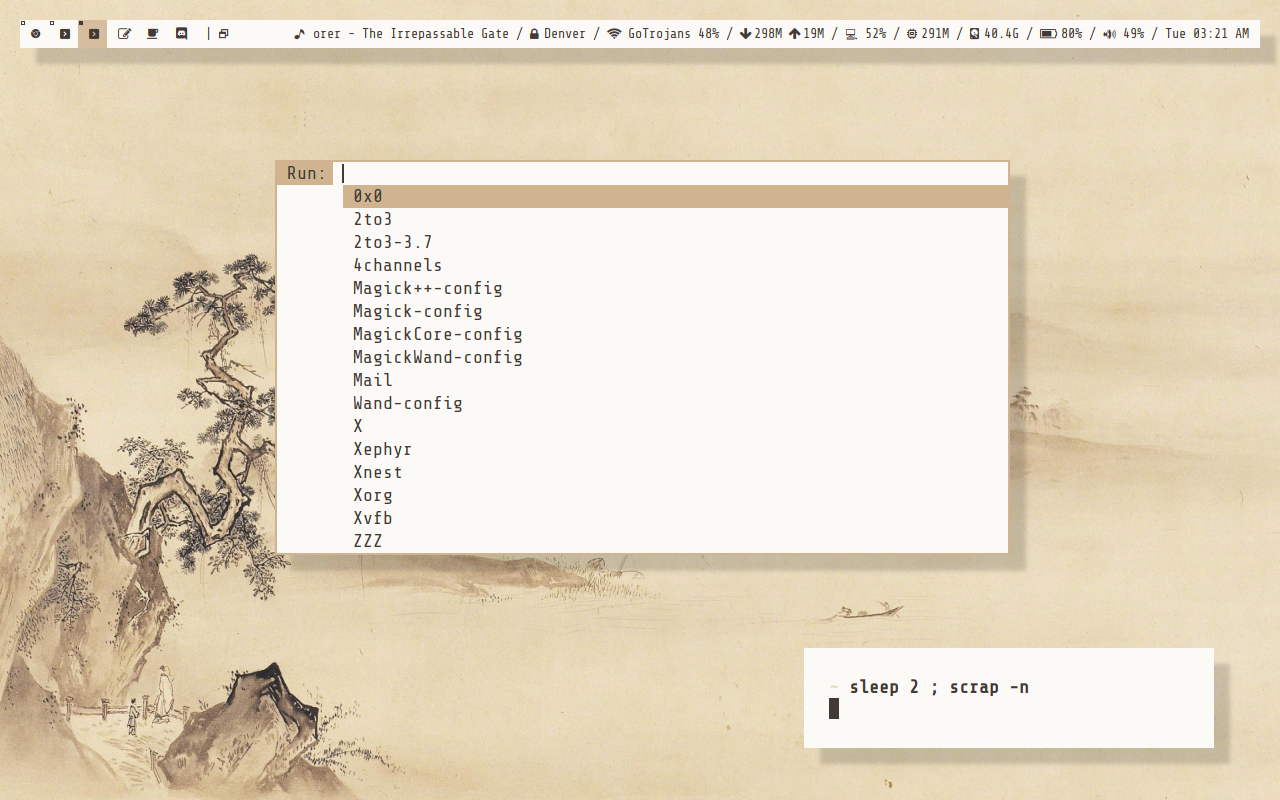
Task: Switch to the first workspace with the browser icon
Action: 35,34
